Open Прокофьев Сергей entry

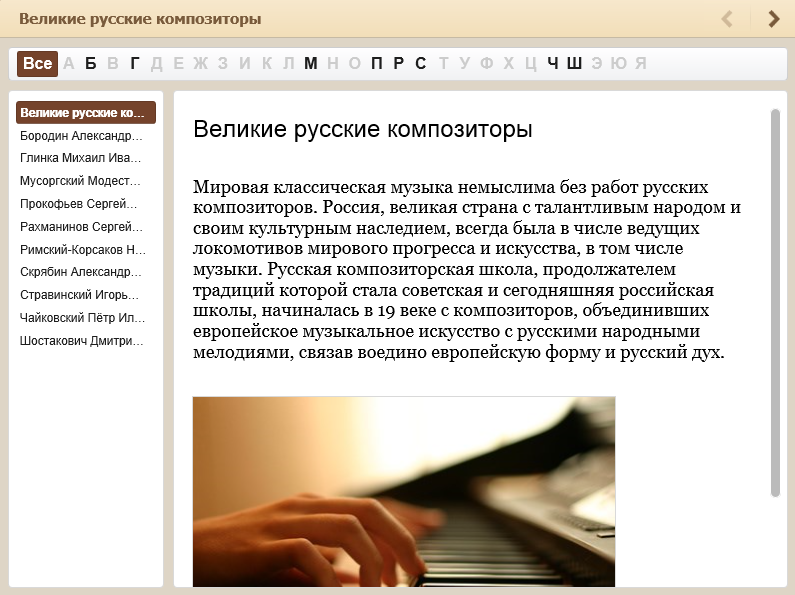coord(79,204)
